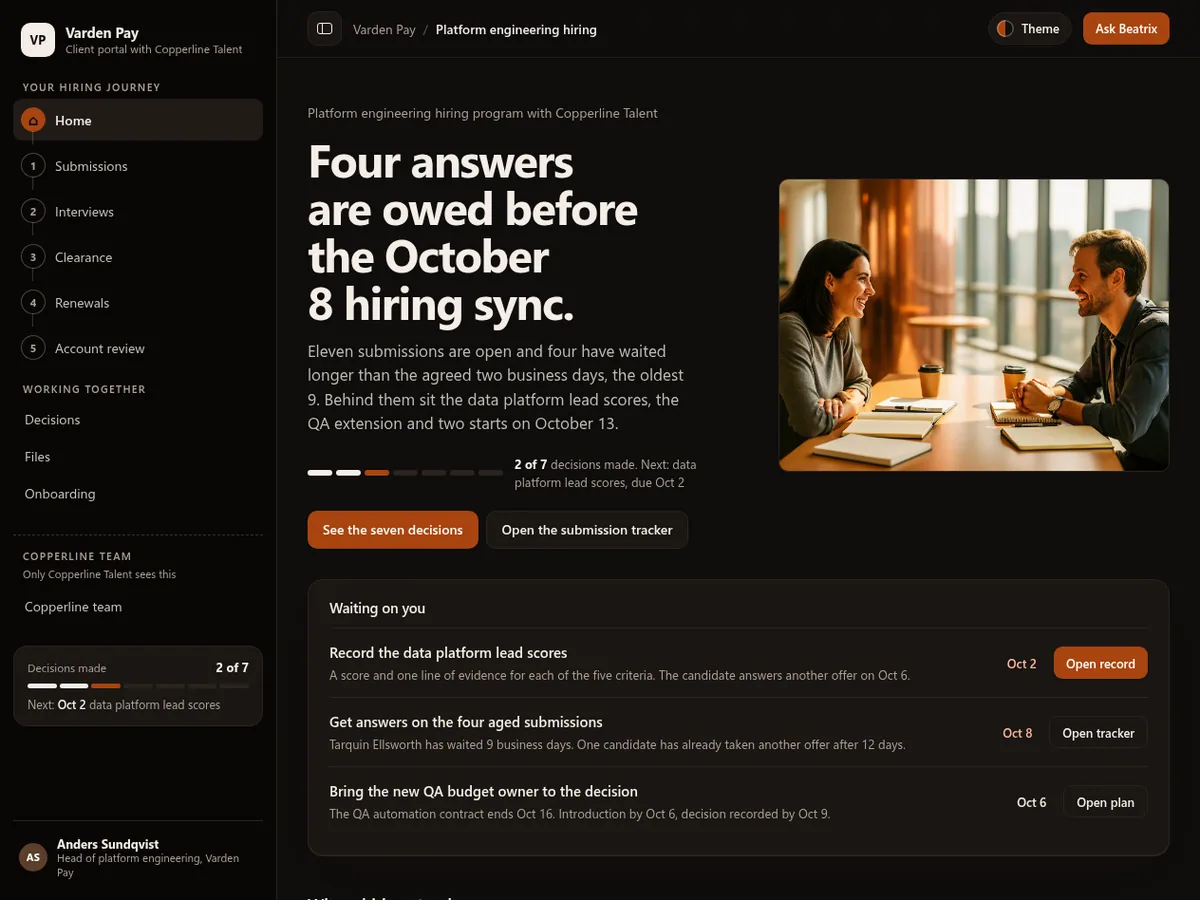The height and width of the screenshot is (900, 1200).
Task: Open Copperline team page
Action: coord(138,607)
